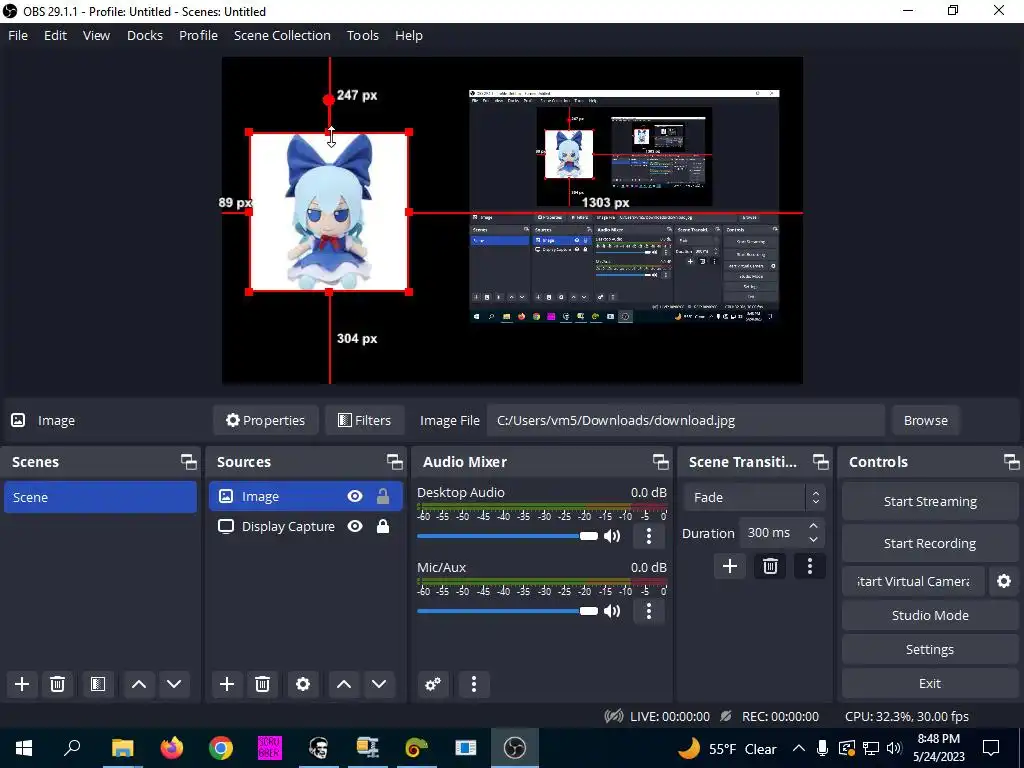
Task: Lock the Image source
Action: tap(383, 496)
